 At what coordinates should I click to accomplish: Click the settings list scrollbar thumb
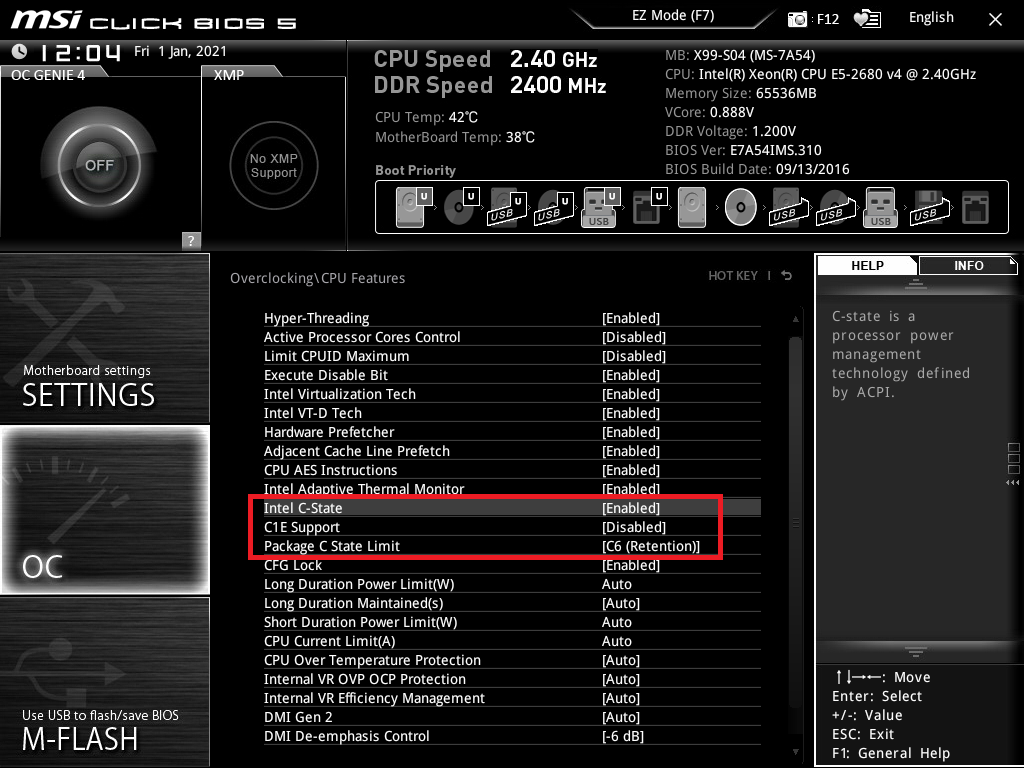point(795,522)
